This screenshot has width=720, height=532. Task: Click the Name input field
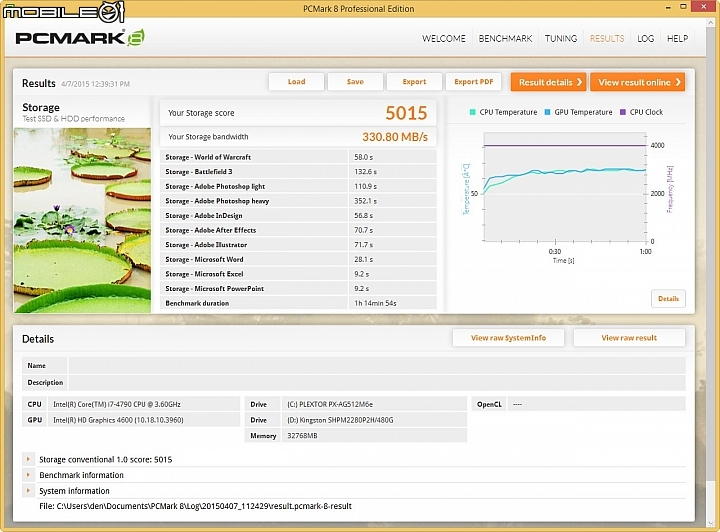pyautogui.click(x=377, y=365)
